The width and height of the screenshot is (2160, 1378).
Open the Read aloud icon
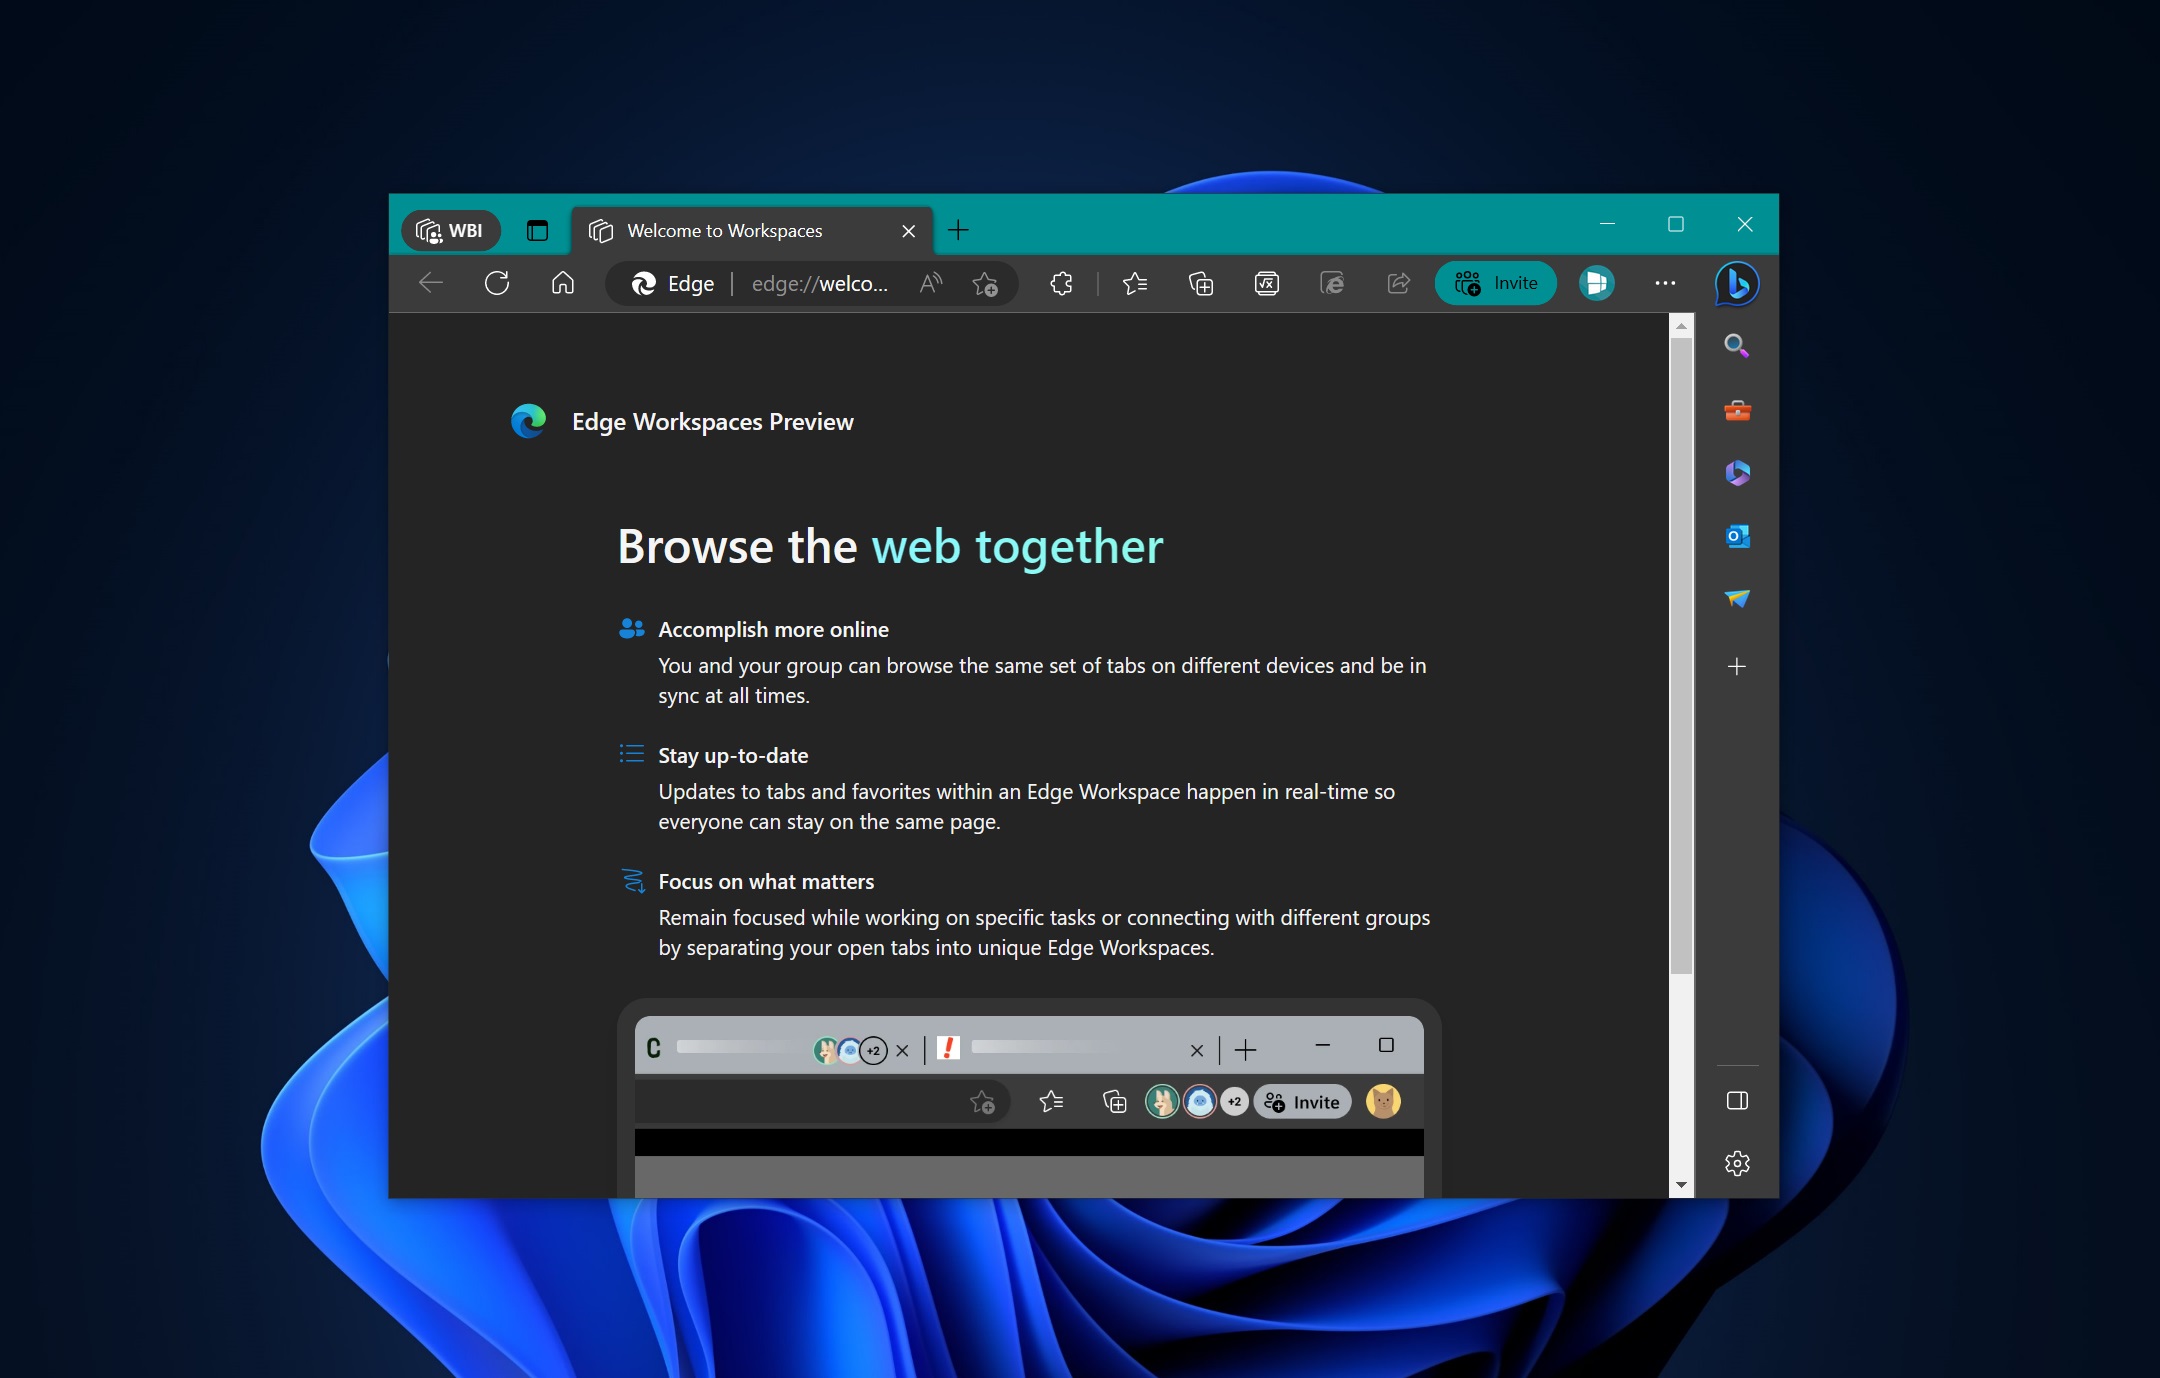point(931,284)
